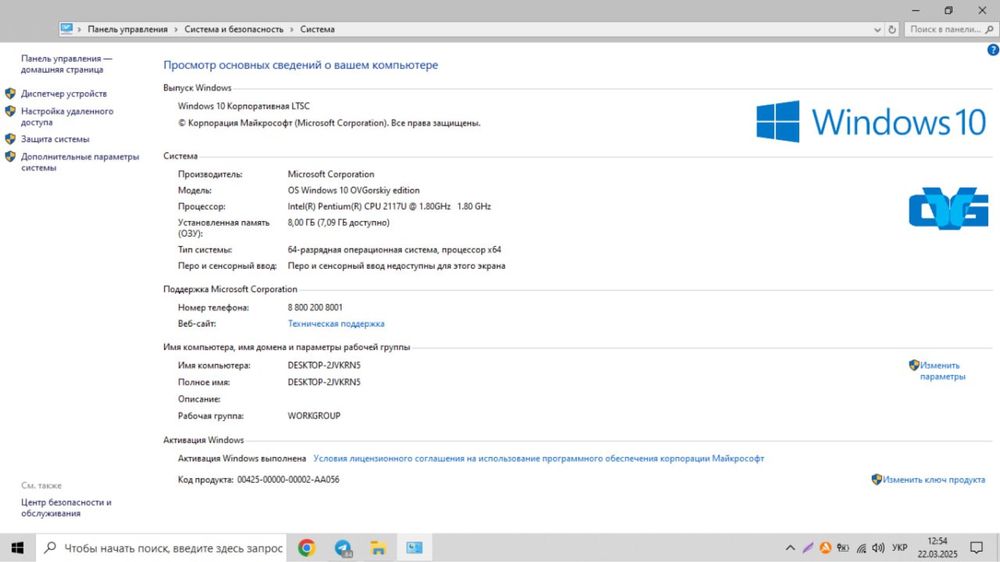Select the WORKGROUP value
The height and width of the screenshot is (562, 1000).
314,416
